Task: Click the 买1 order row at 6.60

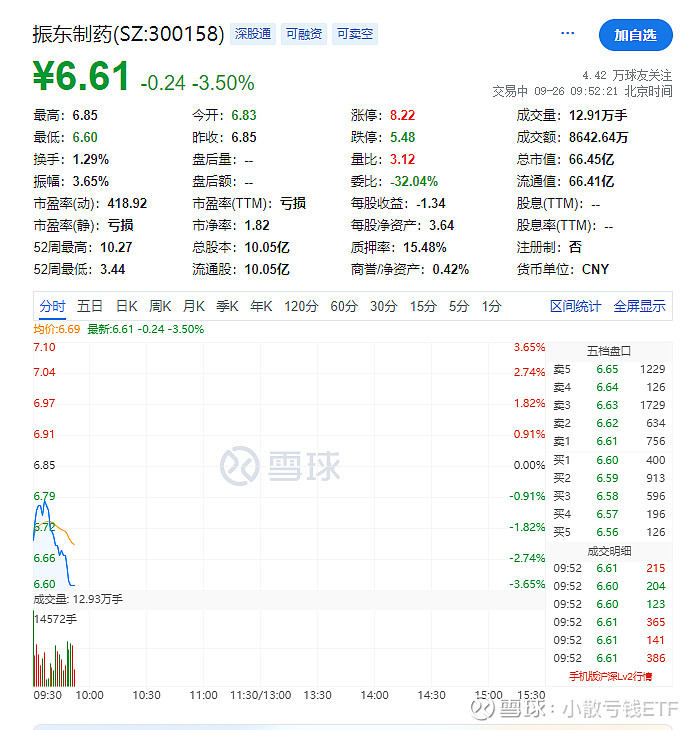Action: coord(609,460)
